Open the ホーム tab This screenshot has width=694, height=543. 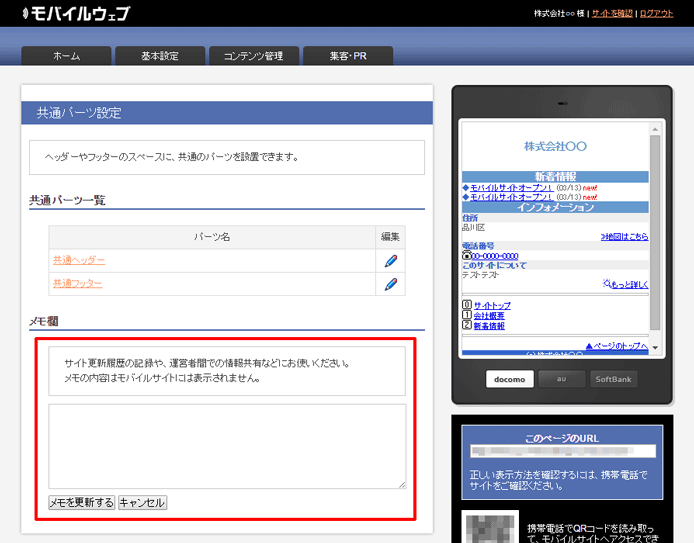66,56
